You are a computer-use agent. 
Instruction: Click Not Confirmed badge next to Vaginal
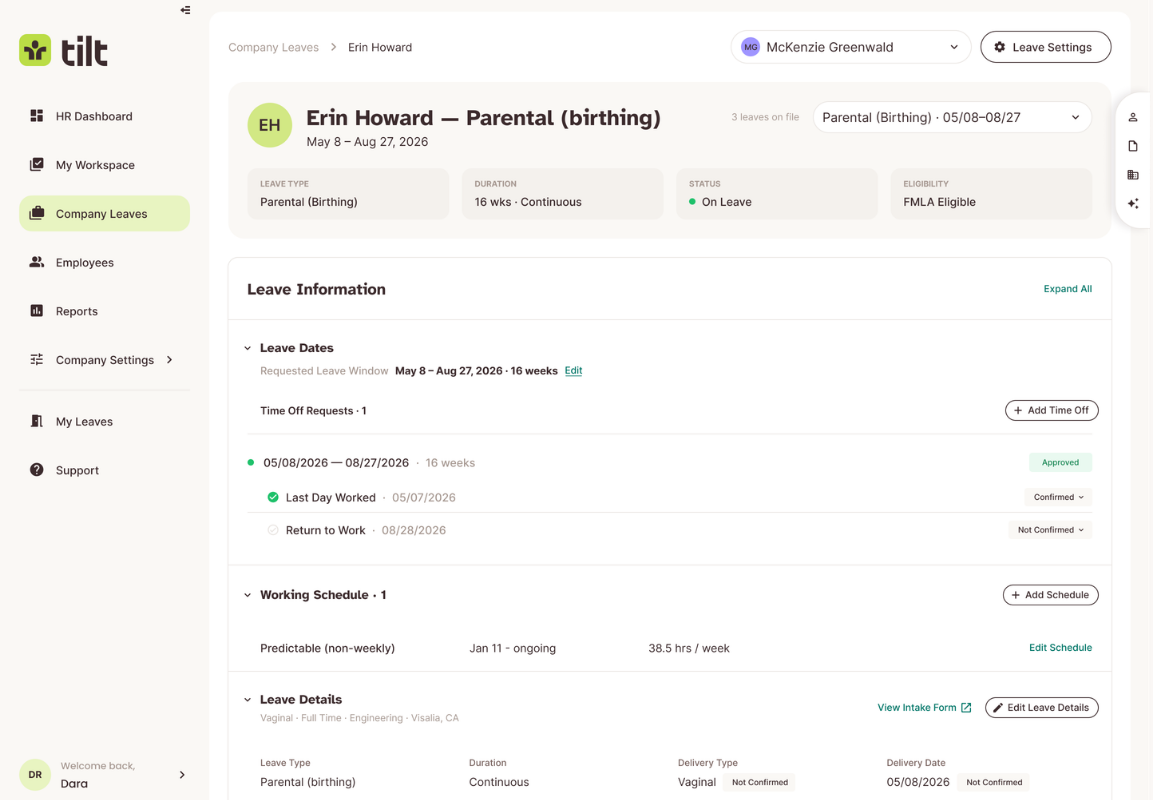[760, 782]
